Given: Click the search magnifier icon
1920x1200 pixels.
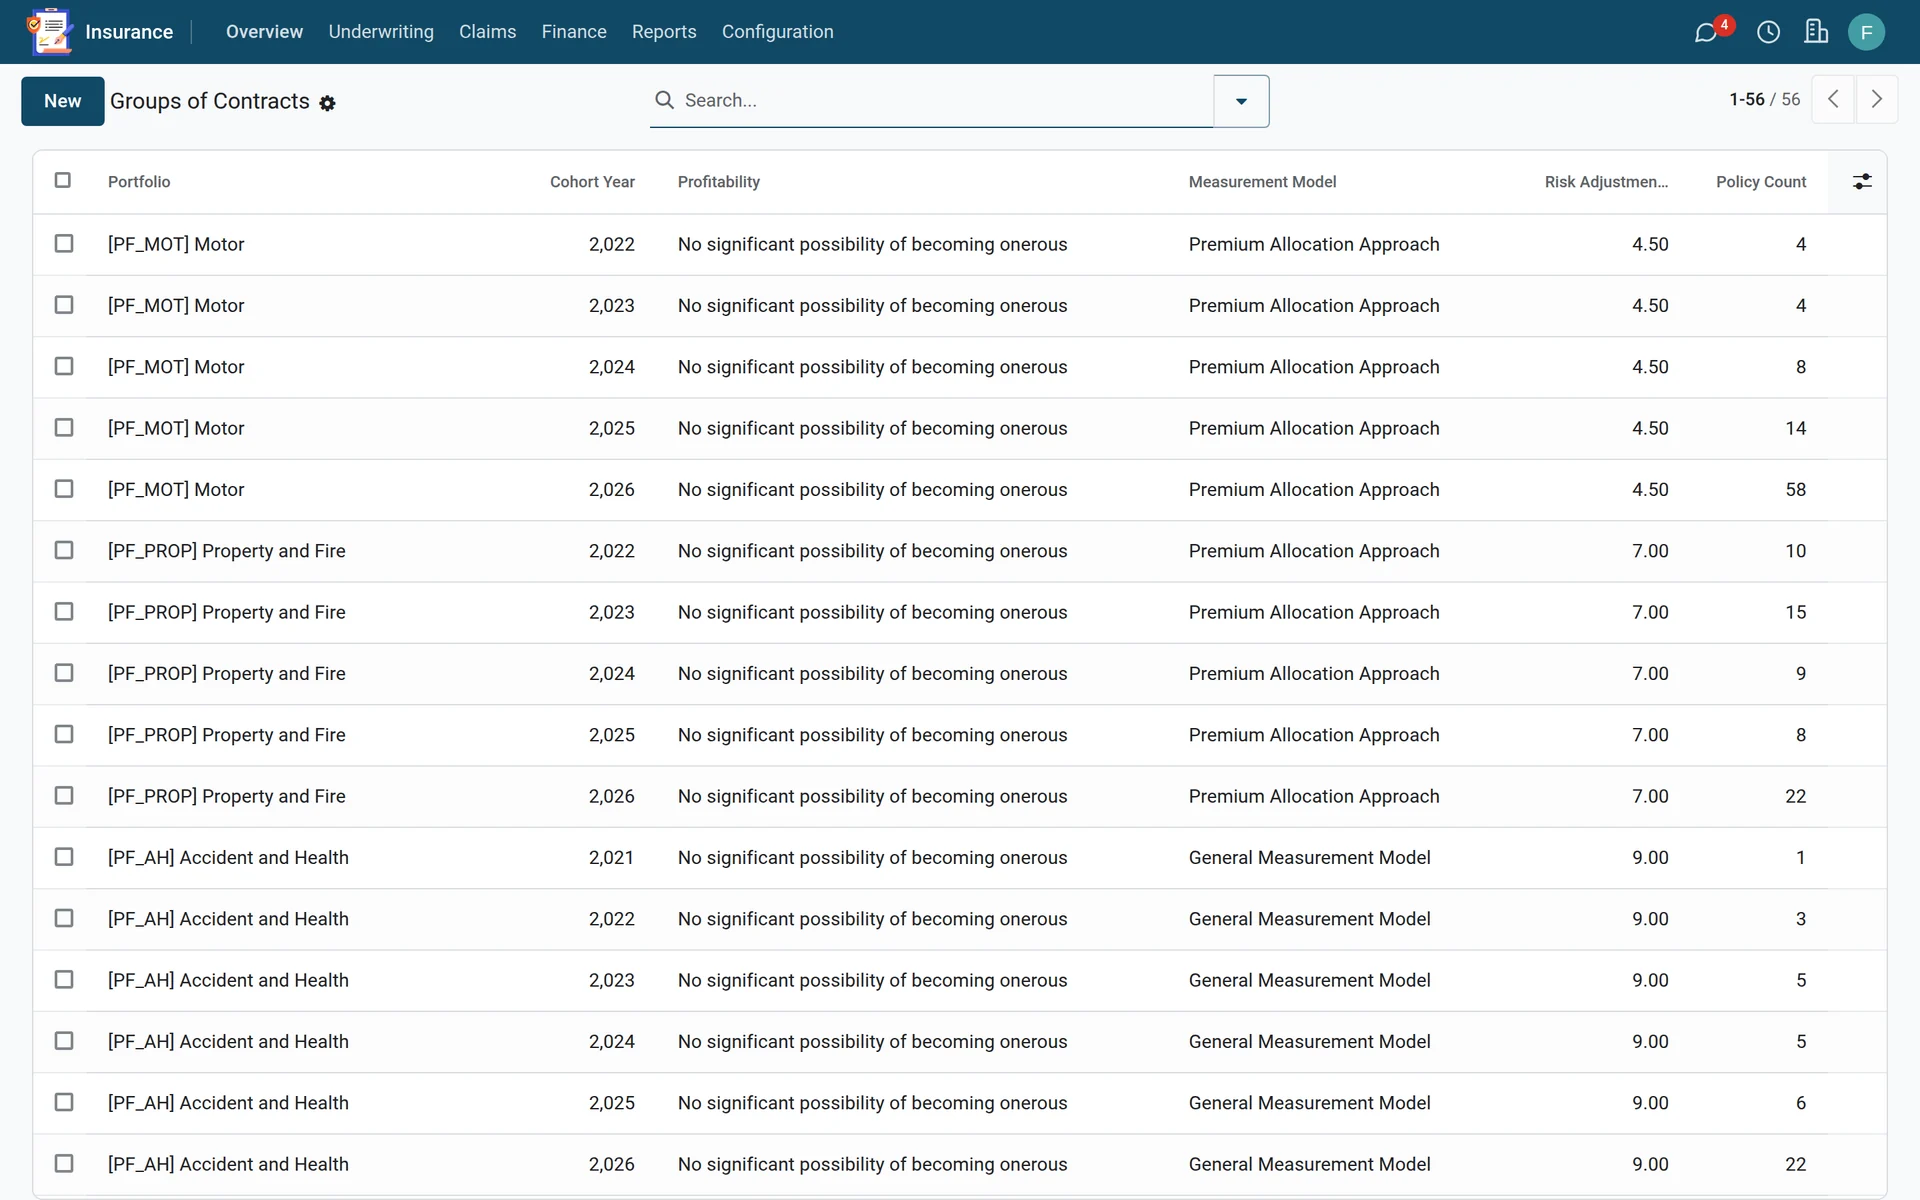Looking at the screenshot, I should 664,100.
